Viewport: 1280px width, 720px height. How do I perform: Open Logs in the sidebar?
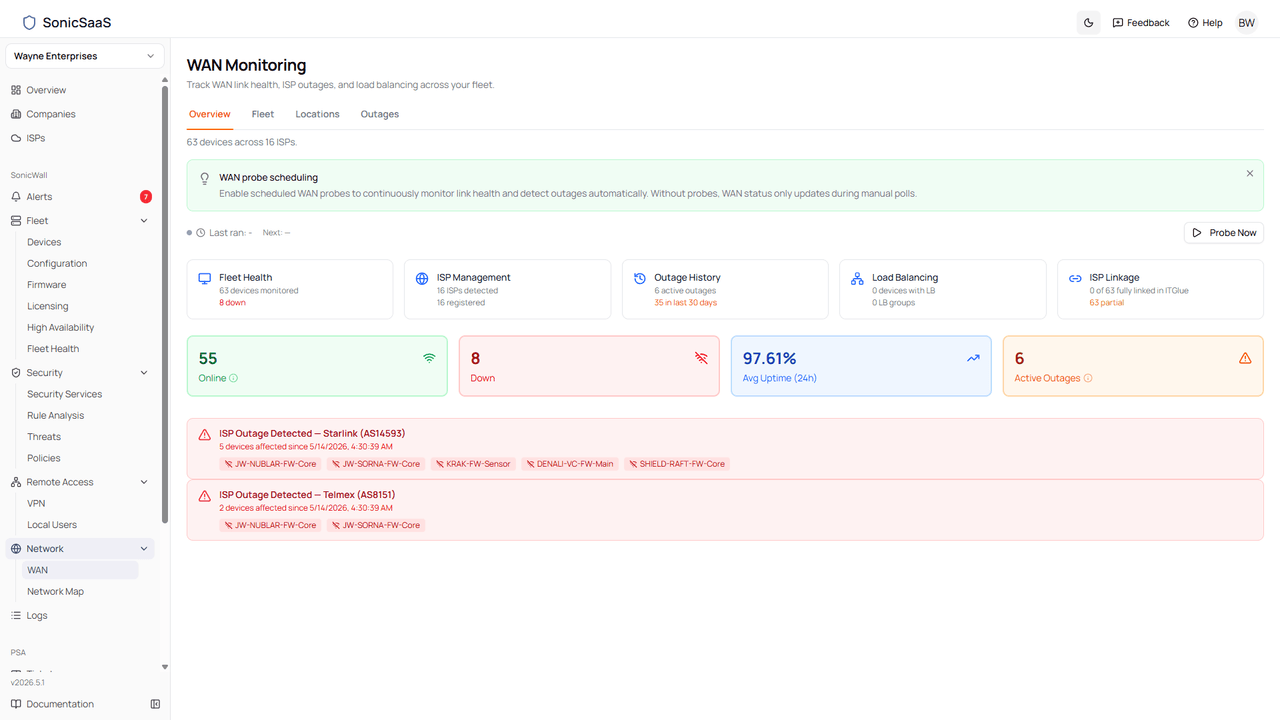pos(37,616)
